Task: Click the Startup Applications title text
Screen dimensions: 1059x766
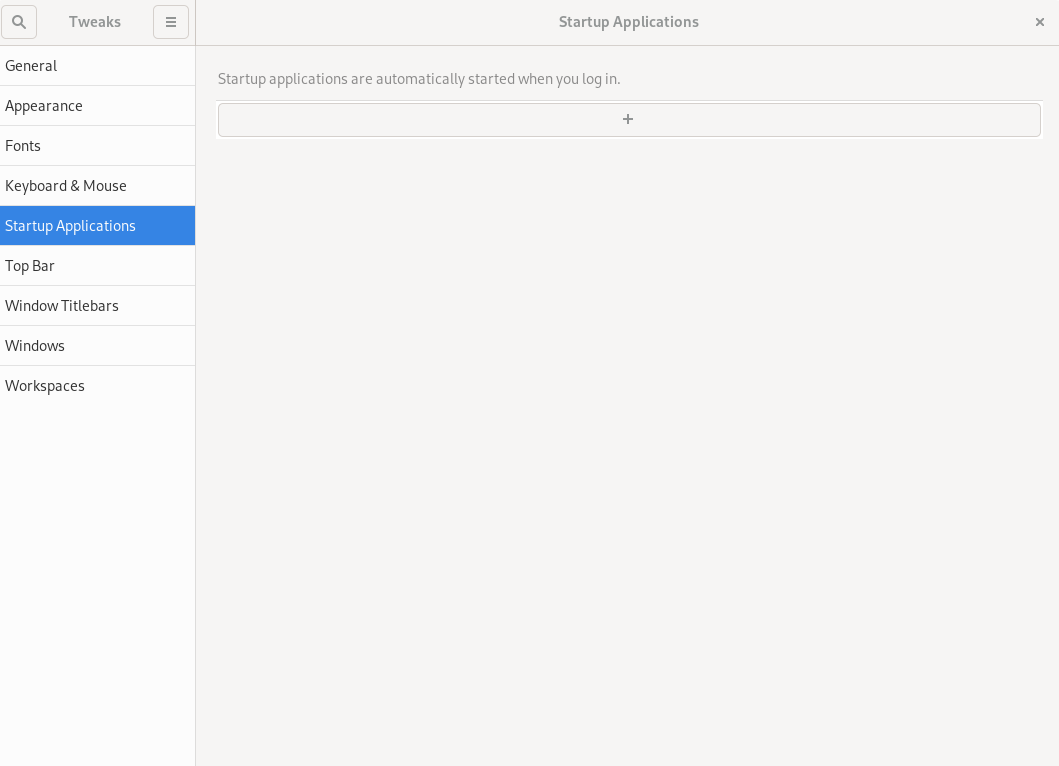Action: (x=628, y=21)
